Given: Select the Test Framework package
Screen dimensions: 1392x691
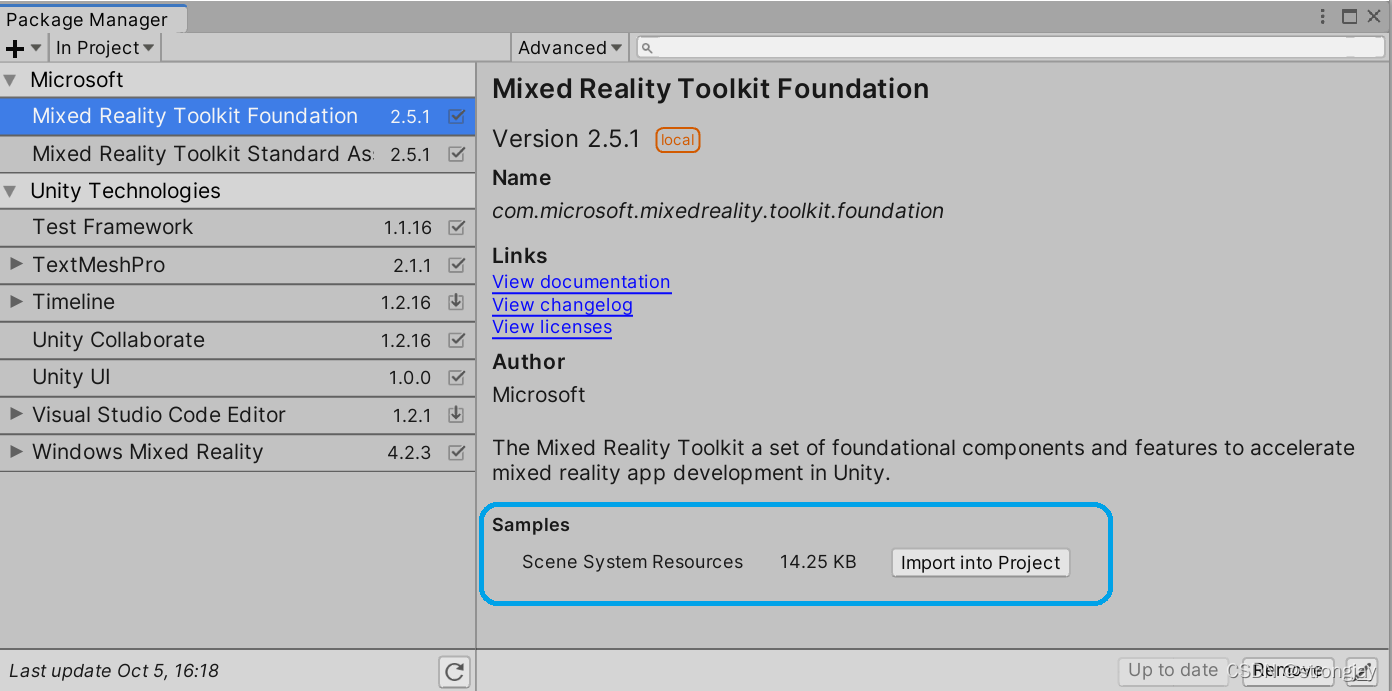Looking at the screenshot, I should pos(237,227).
